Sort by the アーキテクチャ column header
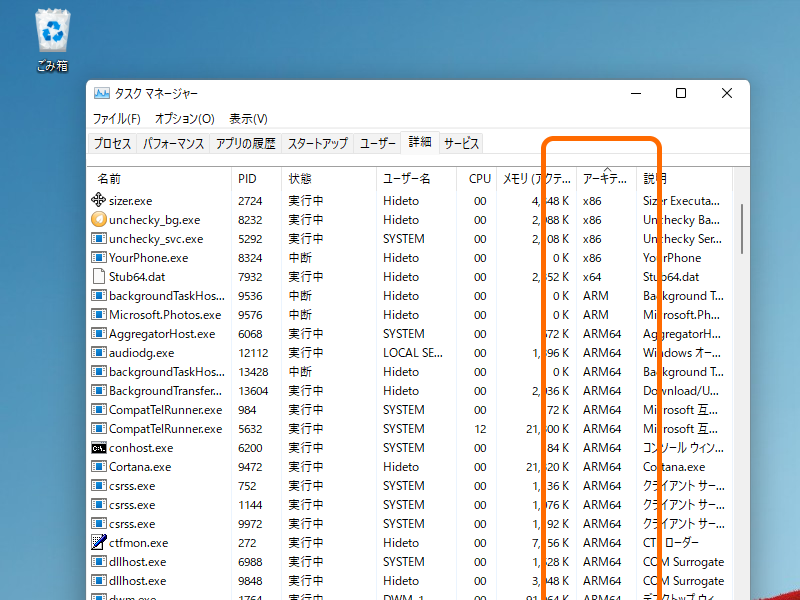Screen dimensions: 800x600 600,178
